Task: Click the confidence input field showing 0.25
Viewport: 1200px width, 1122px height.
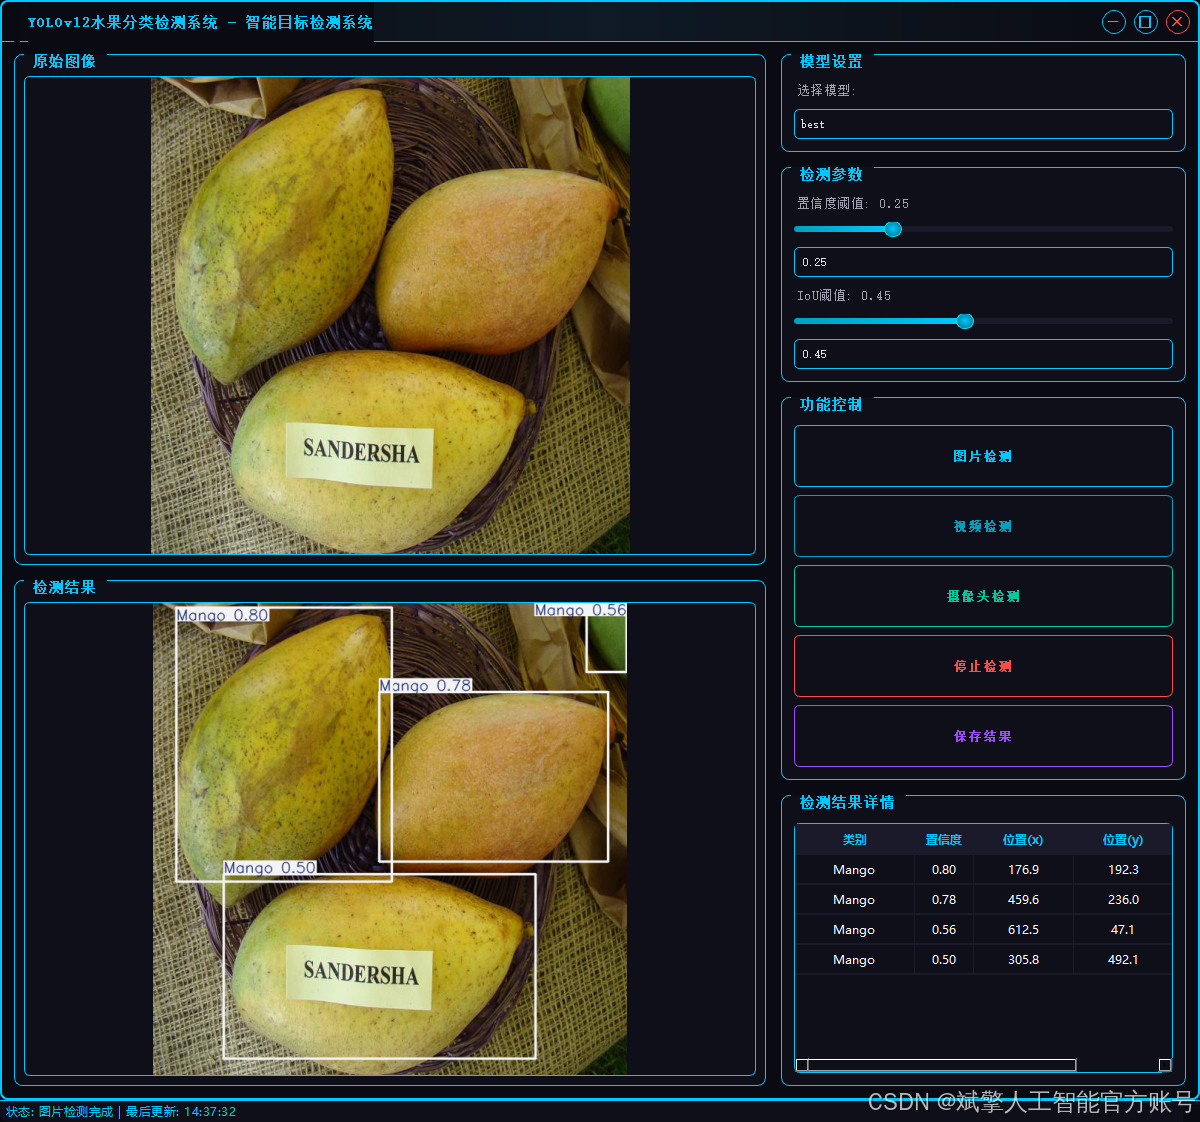Action: pyautogui.click(x=983, y=262)
